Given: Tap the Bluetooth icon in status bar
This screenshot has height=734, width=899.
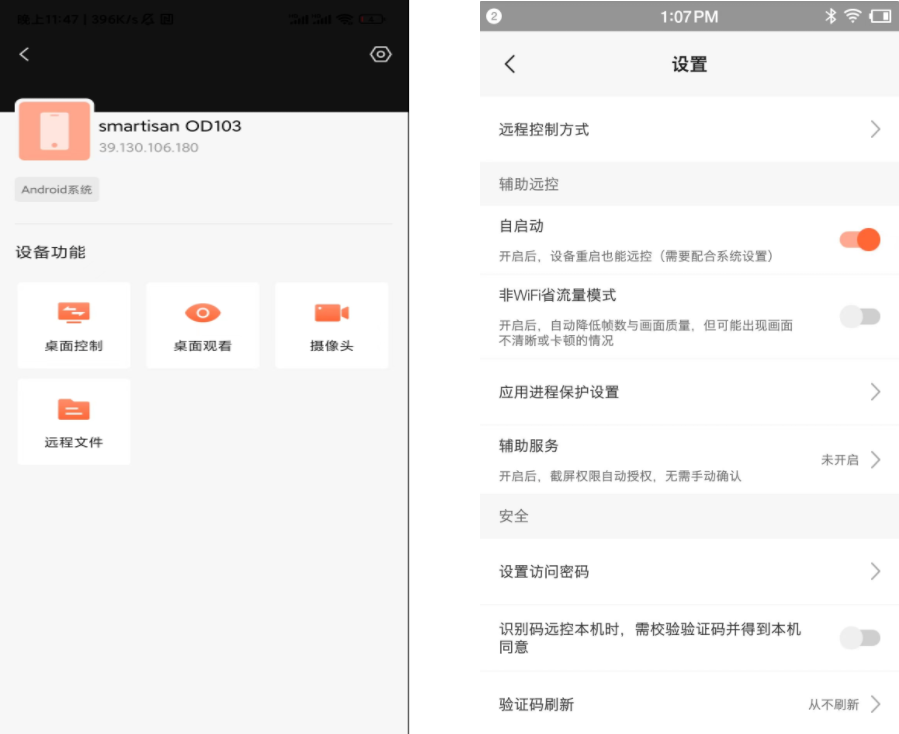Looking at the screenshot, I should click(829, 16).
